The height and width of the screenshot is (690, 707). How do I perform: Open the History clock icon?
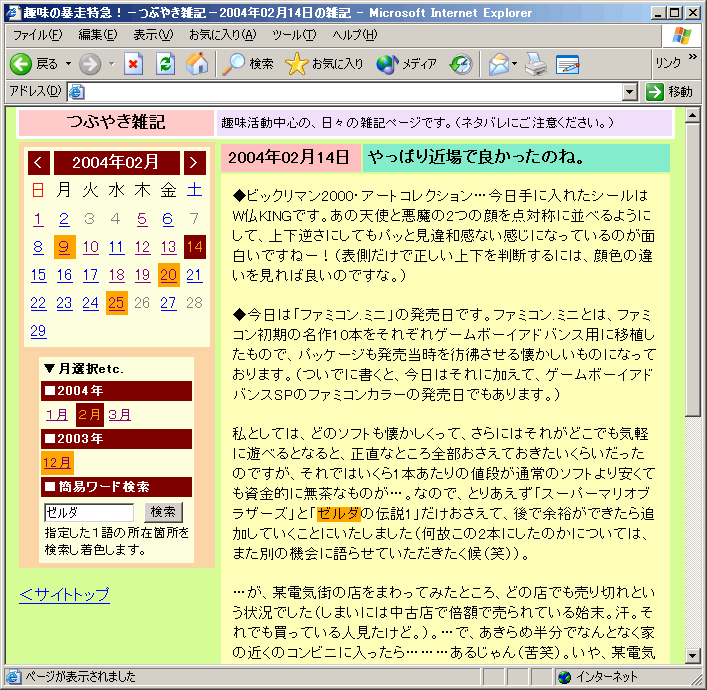461,64
